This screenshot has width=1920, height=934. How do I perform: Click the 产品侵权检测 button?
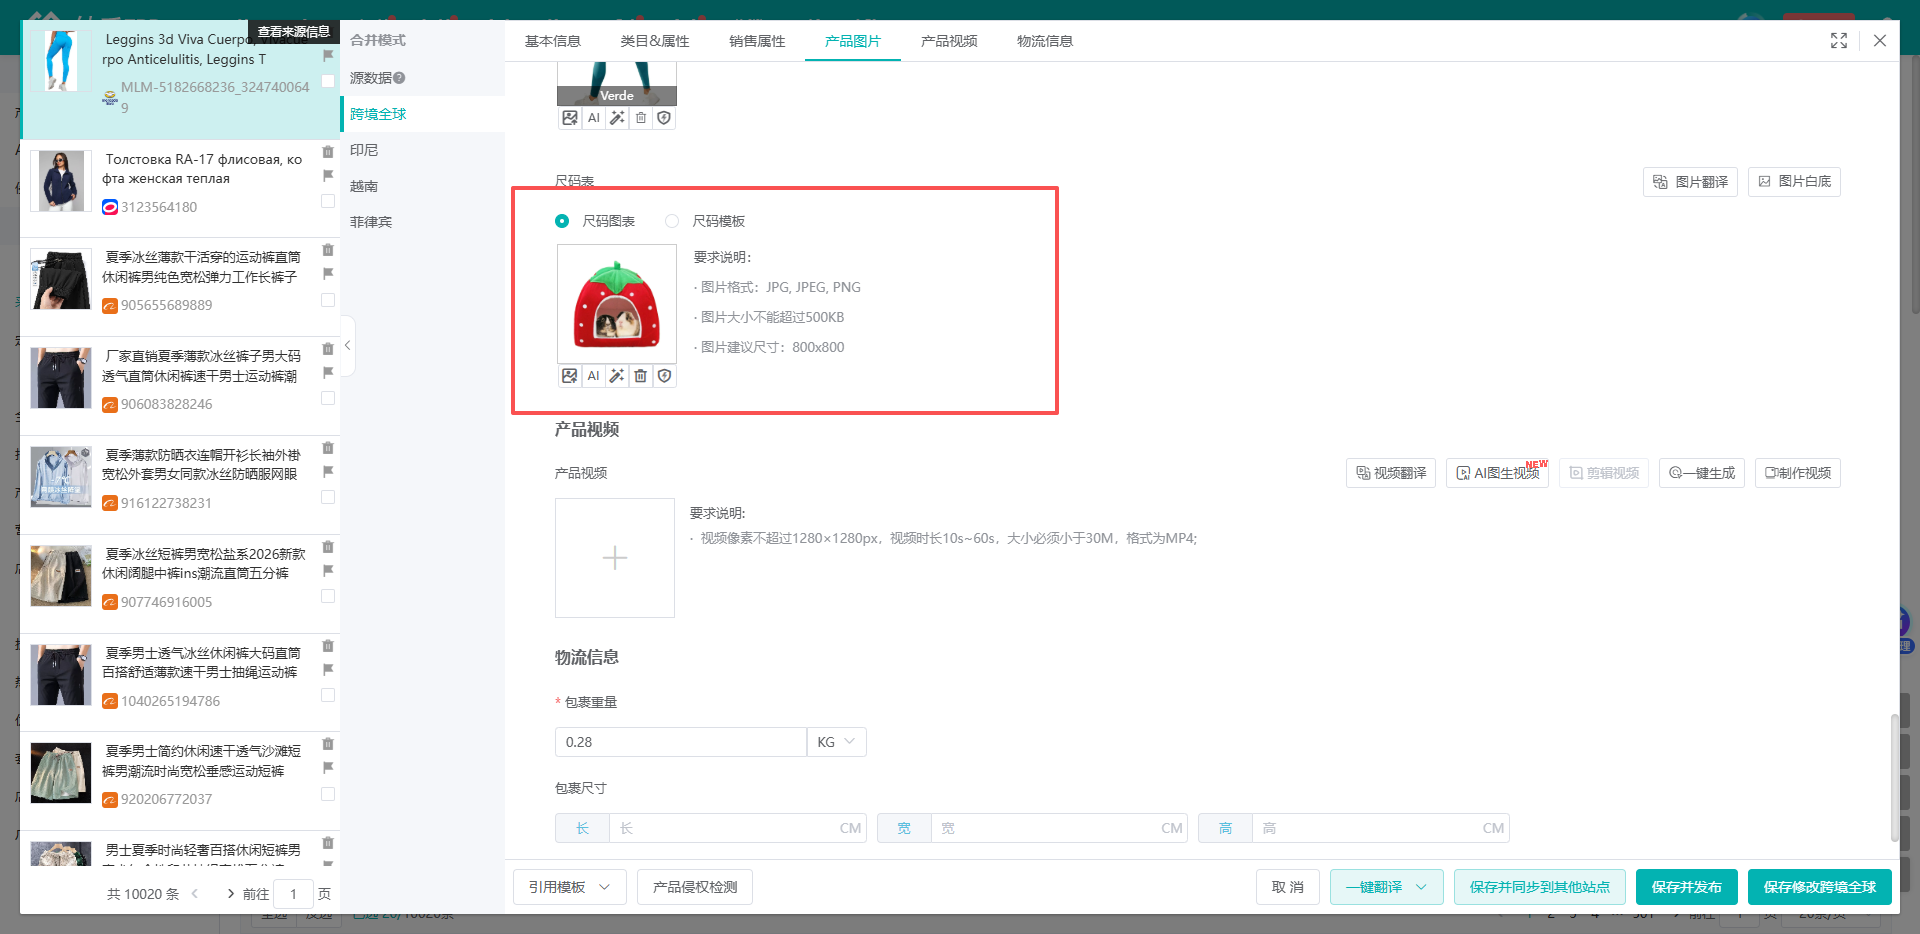coord(695,887)
